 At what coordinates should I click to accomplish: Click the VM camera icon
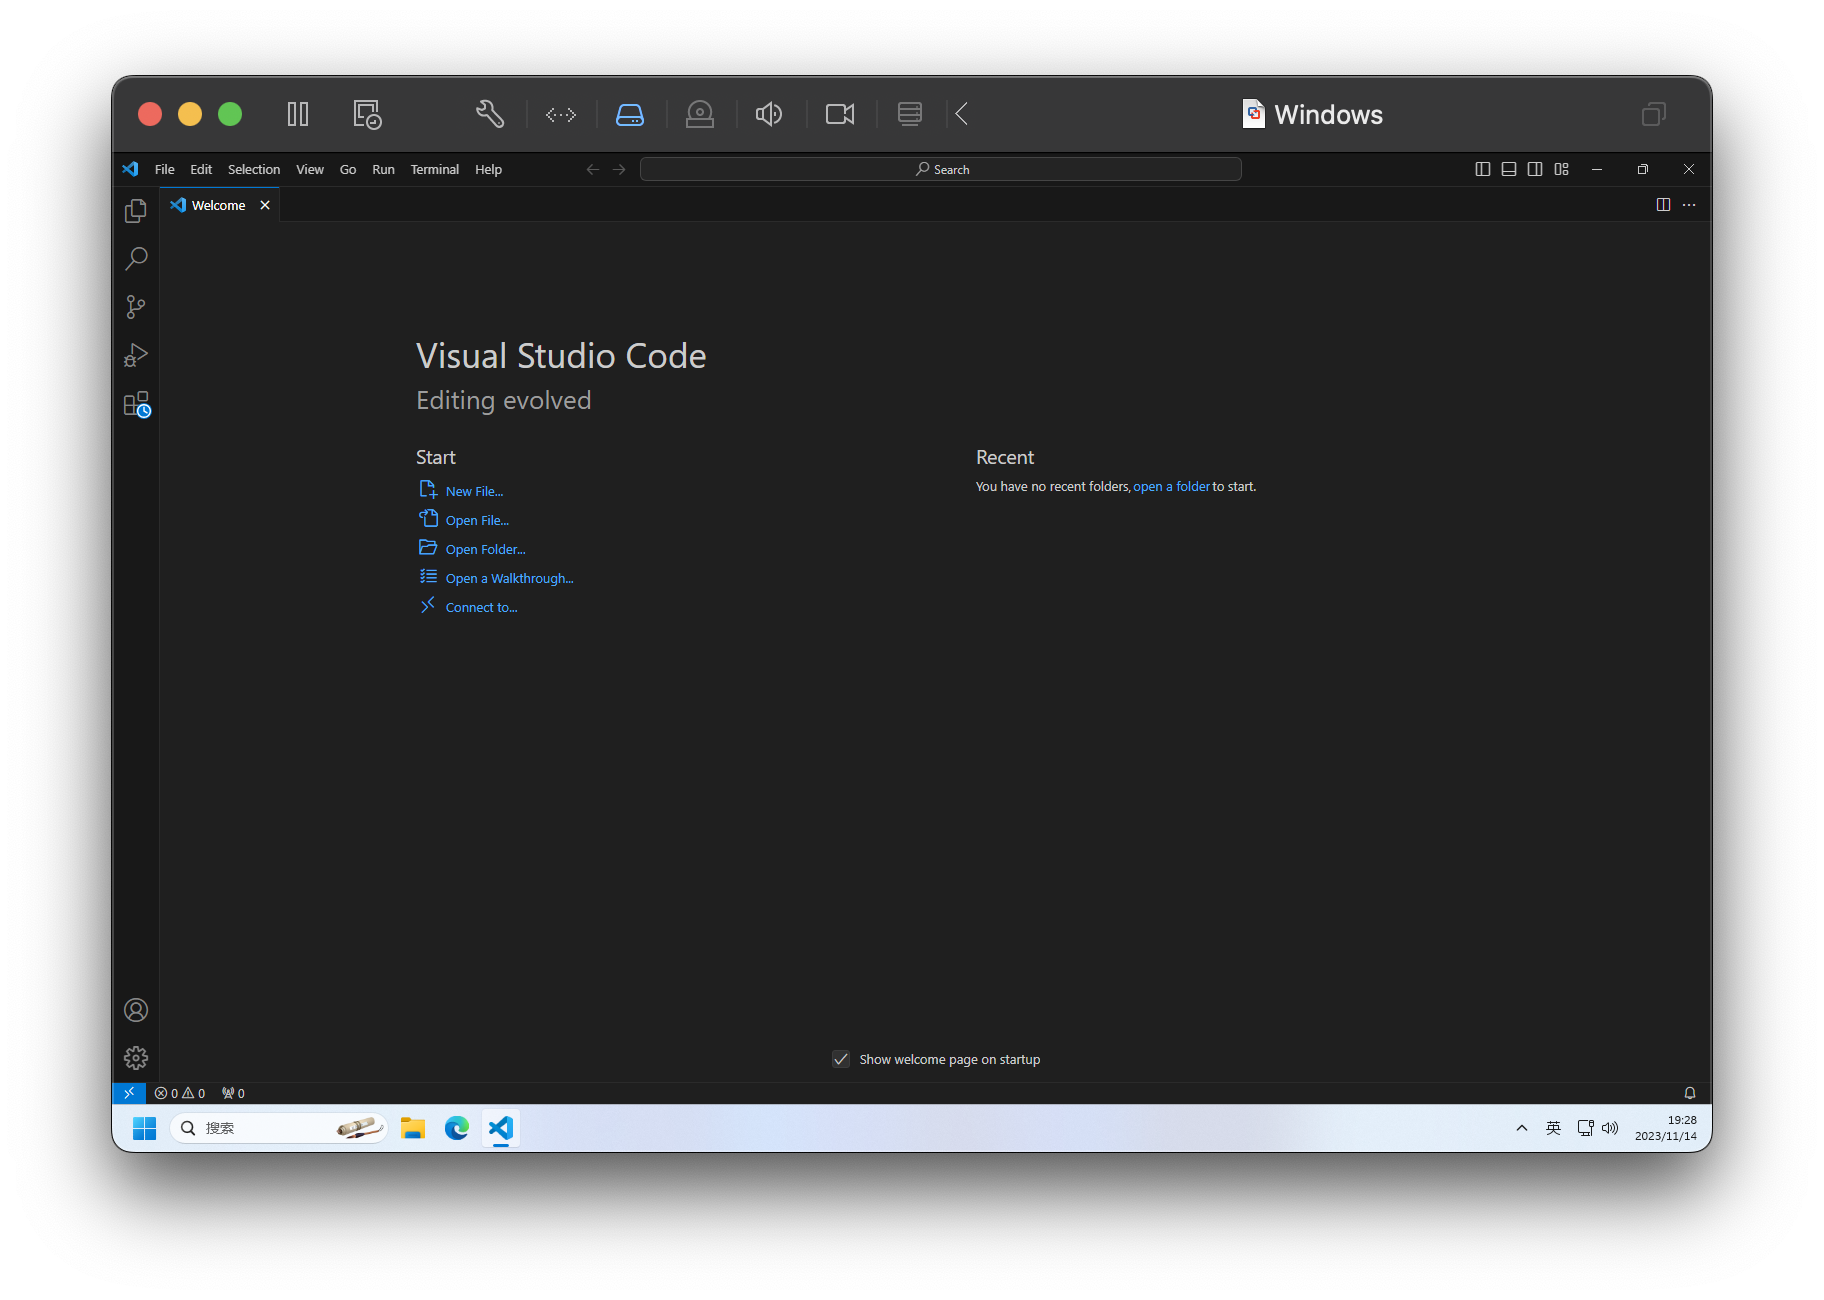click(840, 114)
